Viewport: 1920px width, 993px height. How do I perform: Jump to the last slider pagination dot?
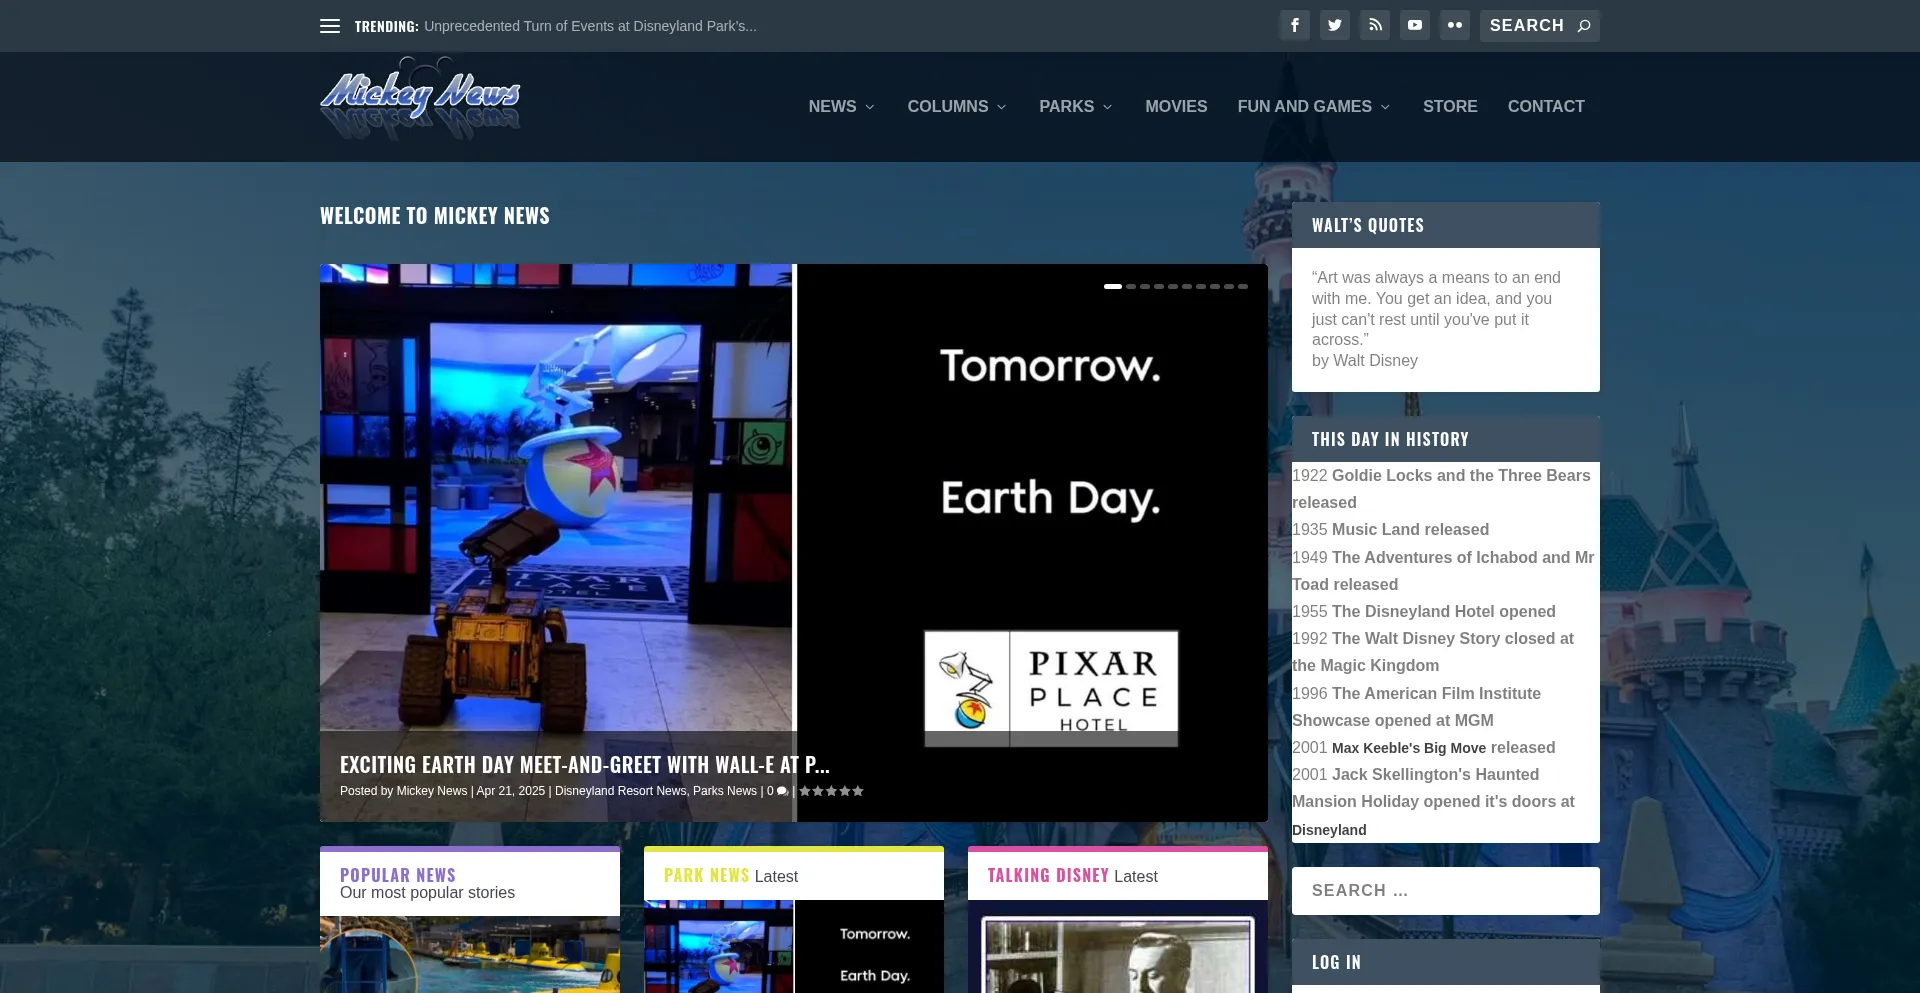click(x=1243, y=286)
